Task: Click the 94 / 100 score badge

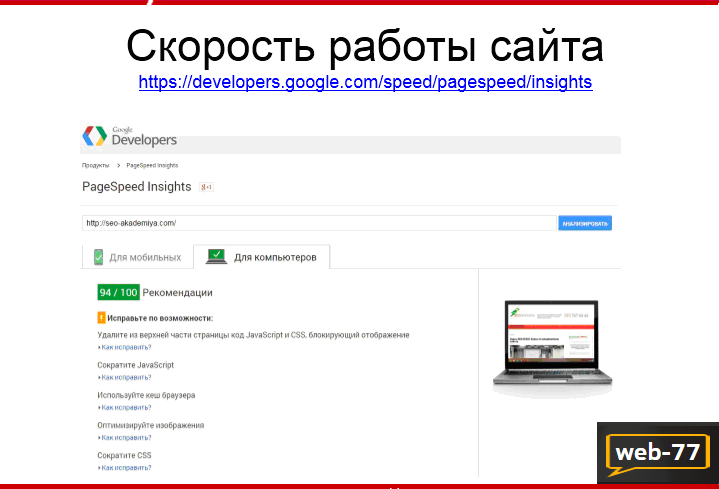Action: (x=118, y=293)
